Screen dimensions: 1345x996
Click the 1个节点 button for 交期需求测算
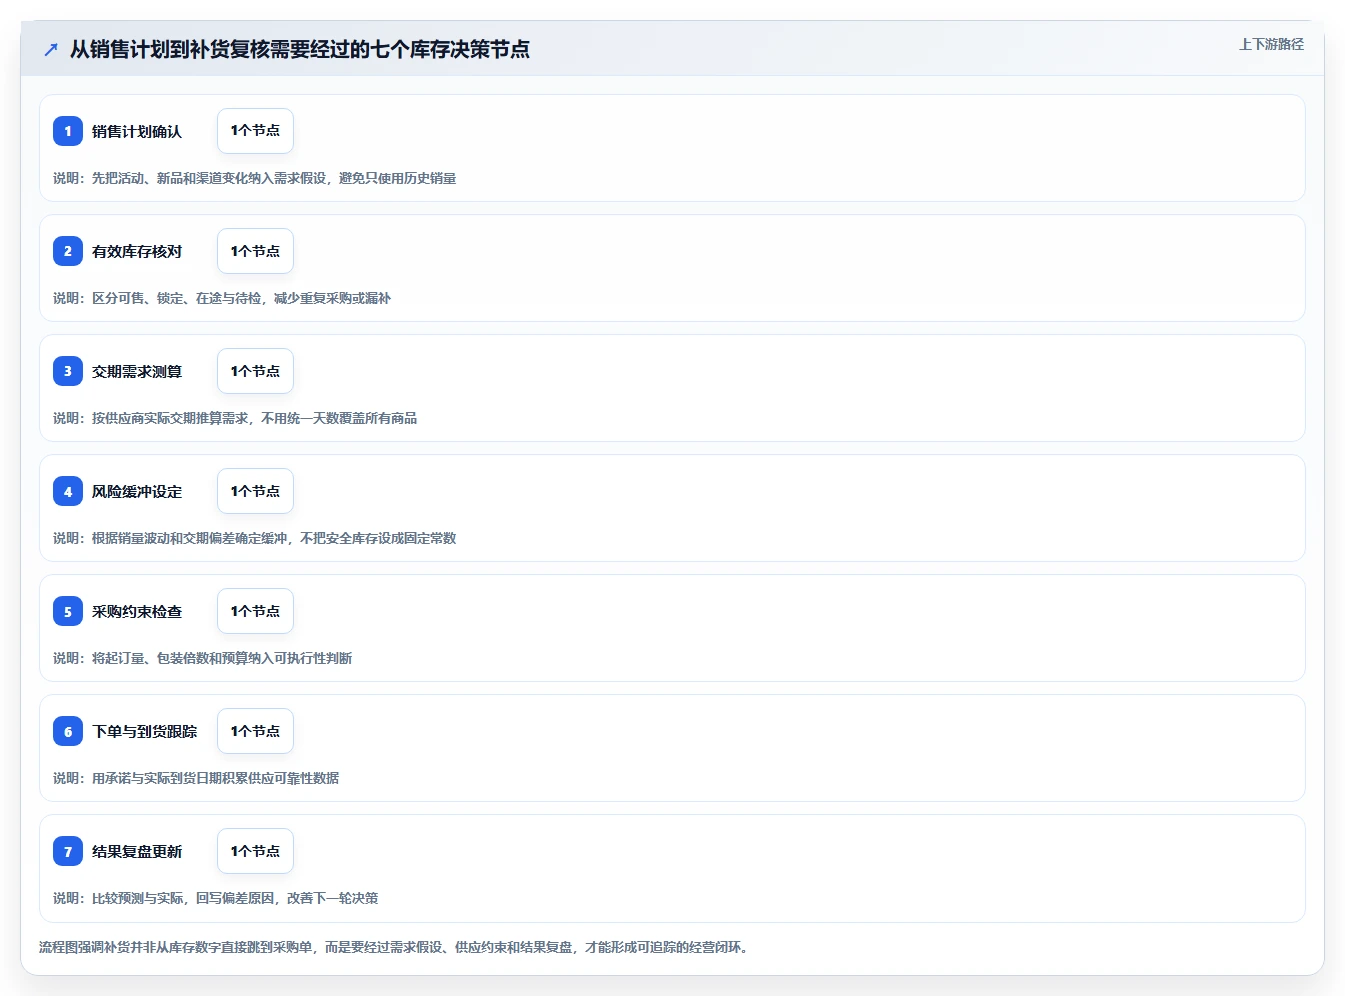coord(255,371)
